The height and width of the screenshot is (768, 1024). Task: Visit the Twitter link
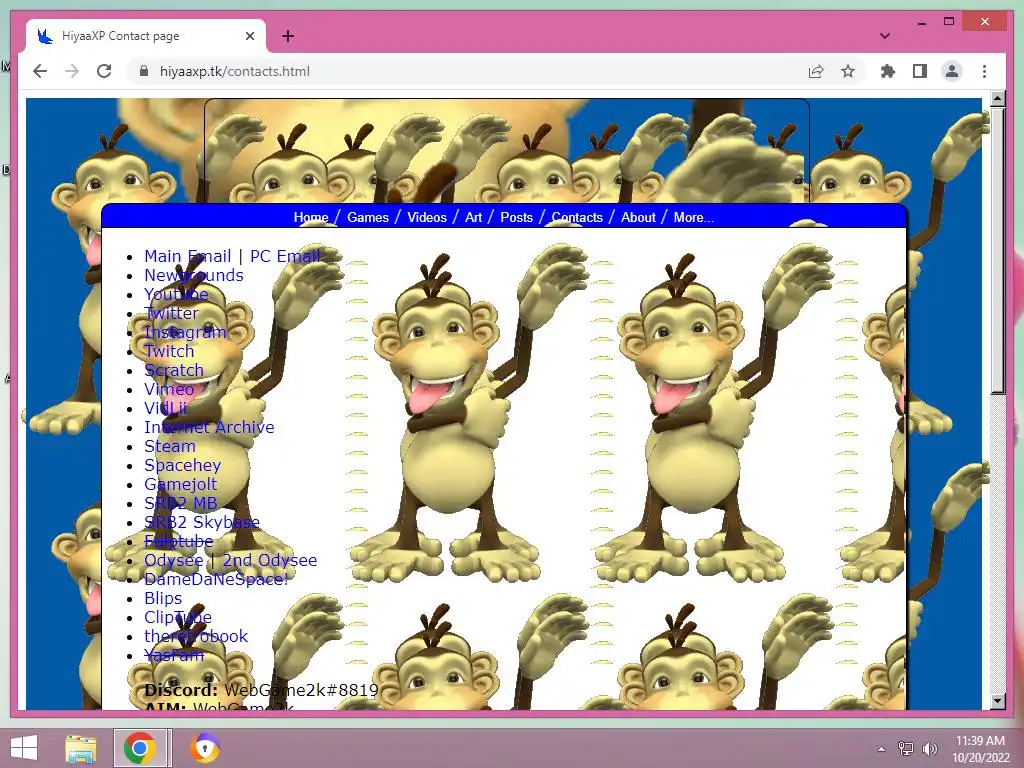pos(171,313)
